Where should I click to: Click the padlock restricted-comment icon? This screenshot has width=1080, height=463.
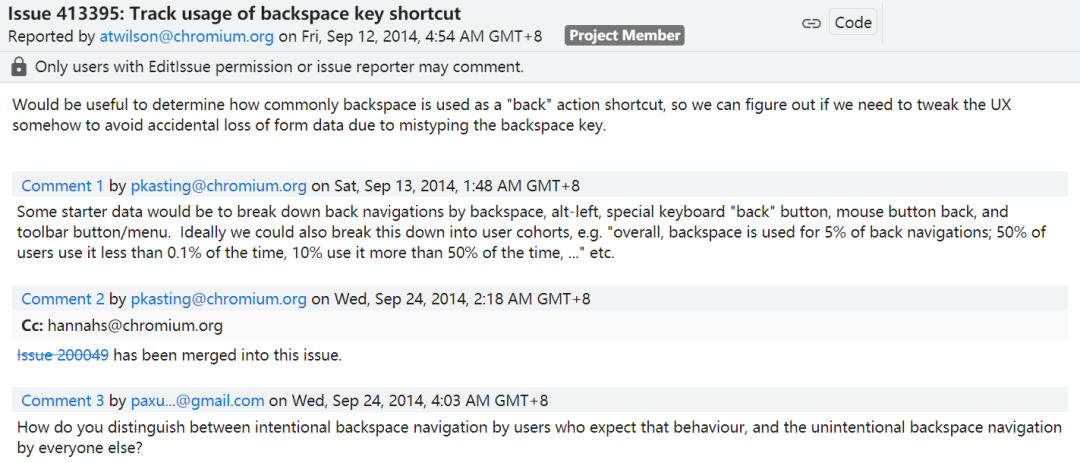(19, 67)
